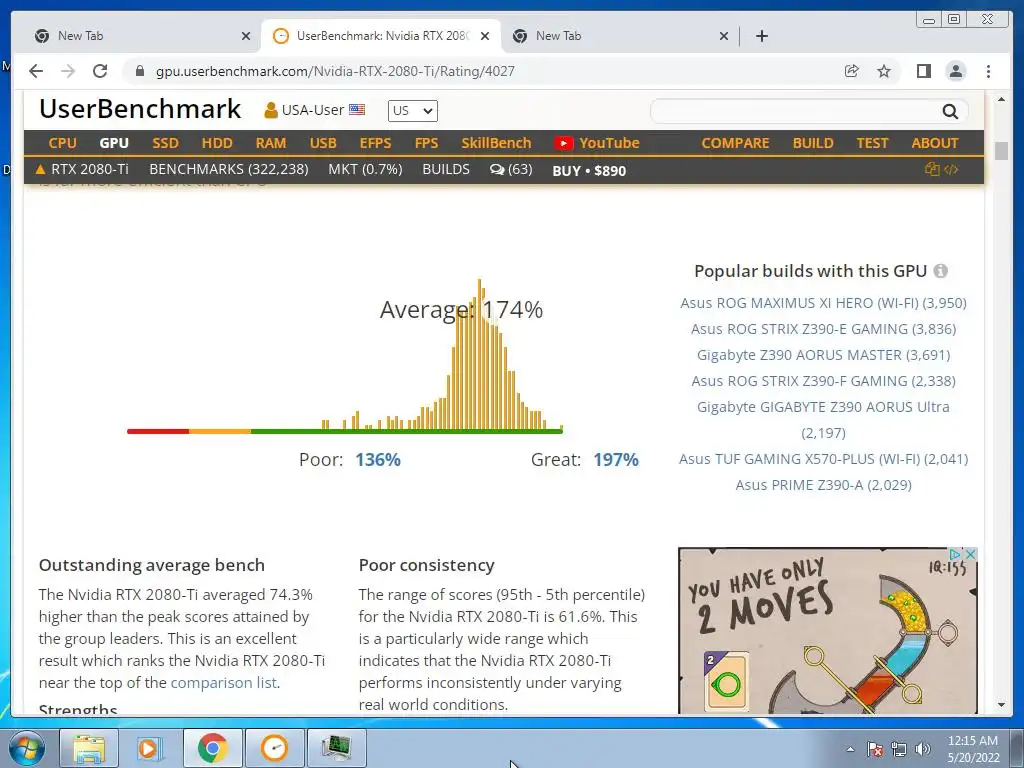Click ABOUT in navigation bar
This screenshot has height=768, width=1024.
[935, 143]
